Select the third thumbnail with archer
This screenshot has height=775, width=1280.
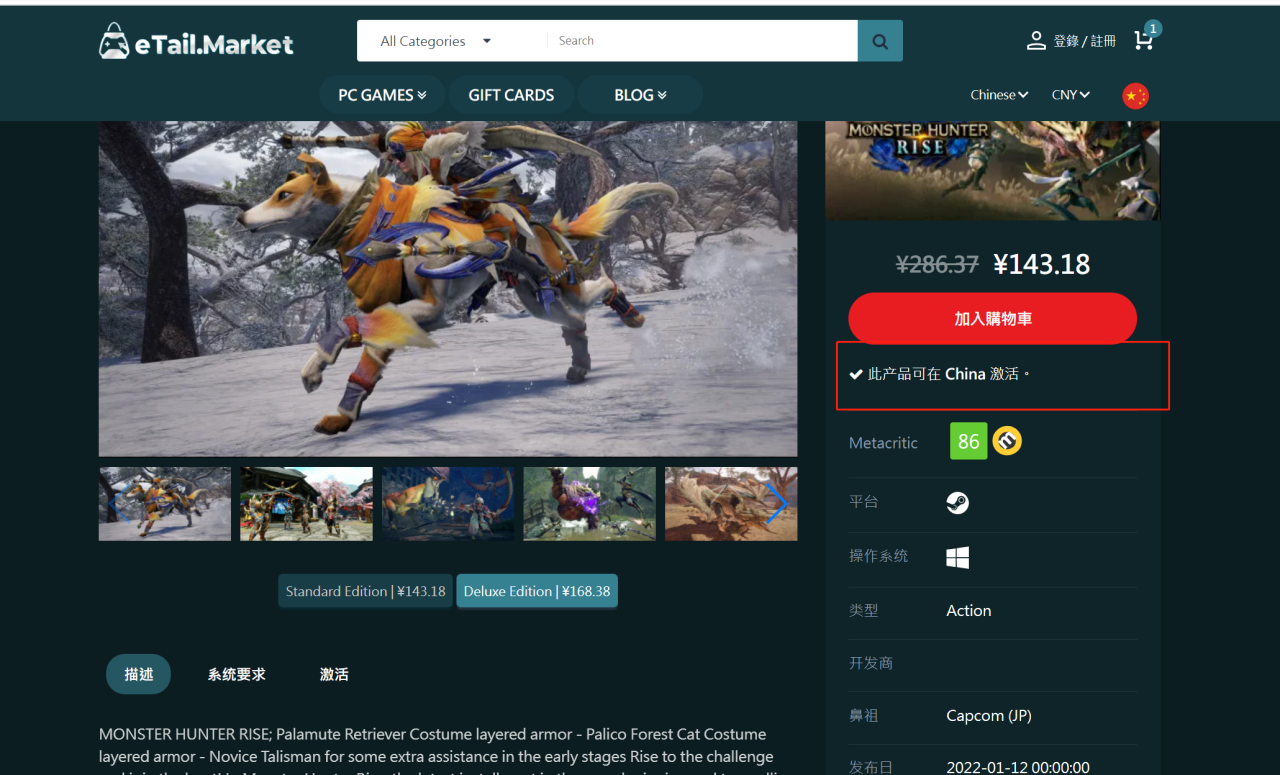[448, 504]
